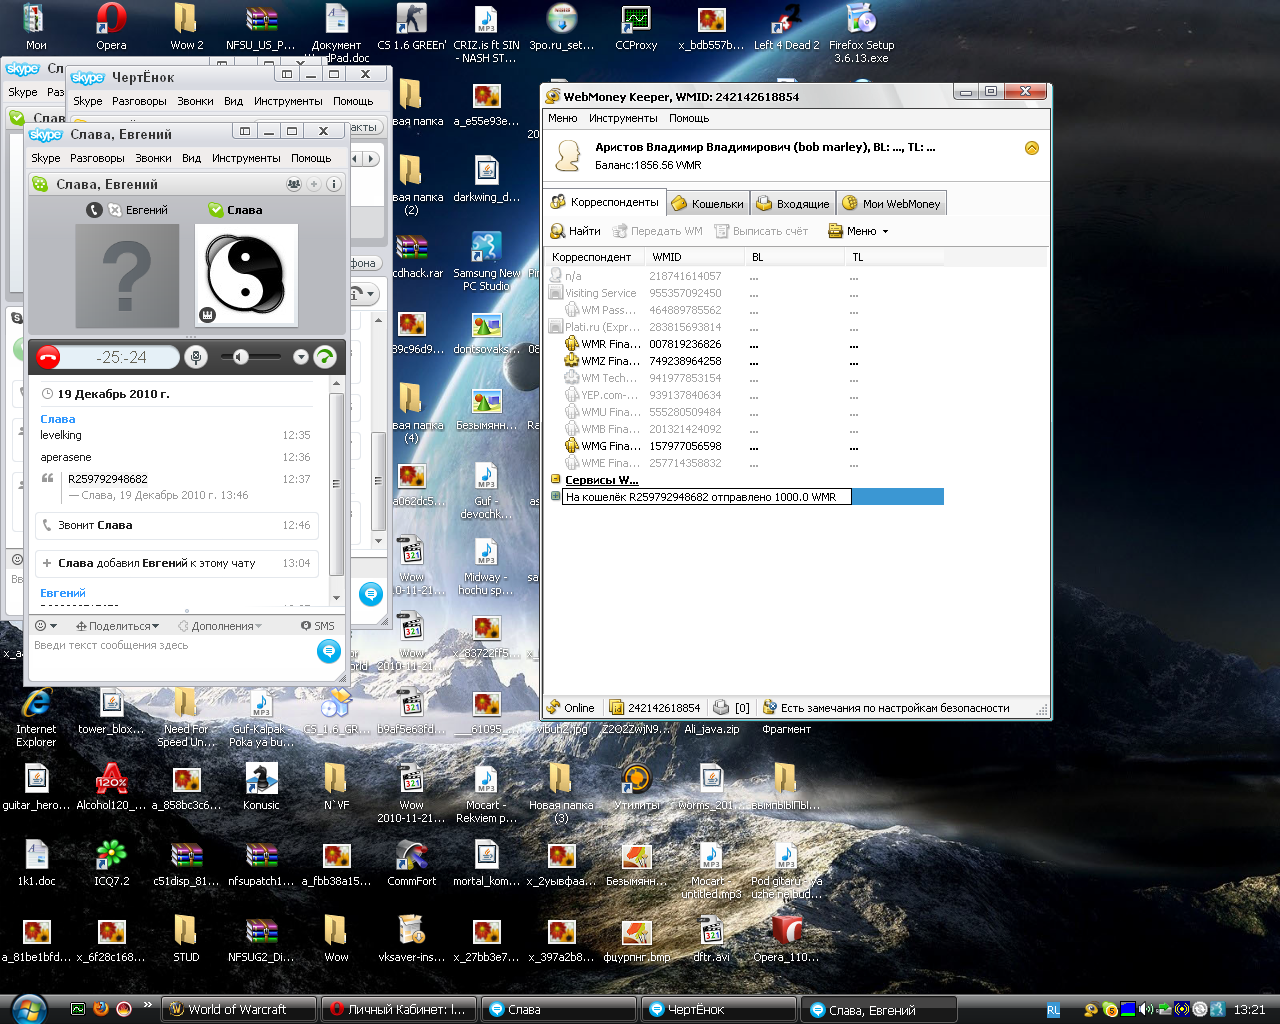
Task: Click the security settings warning in the status bar
Action: [x=885, y=708]
